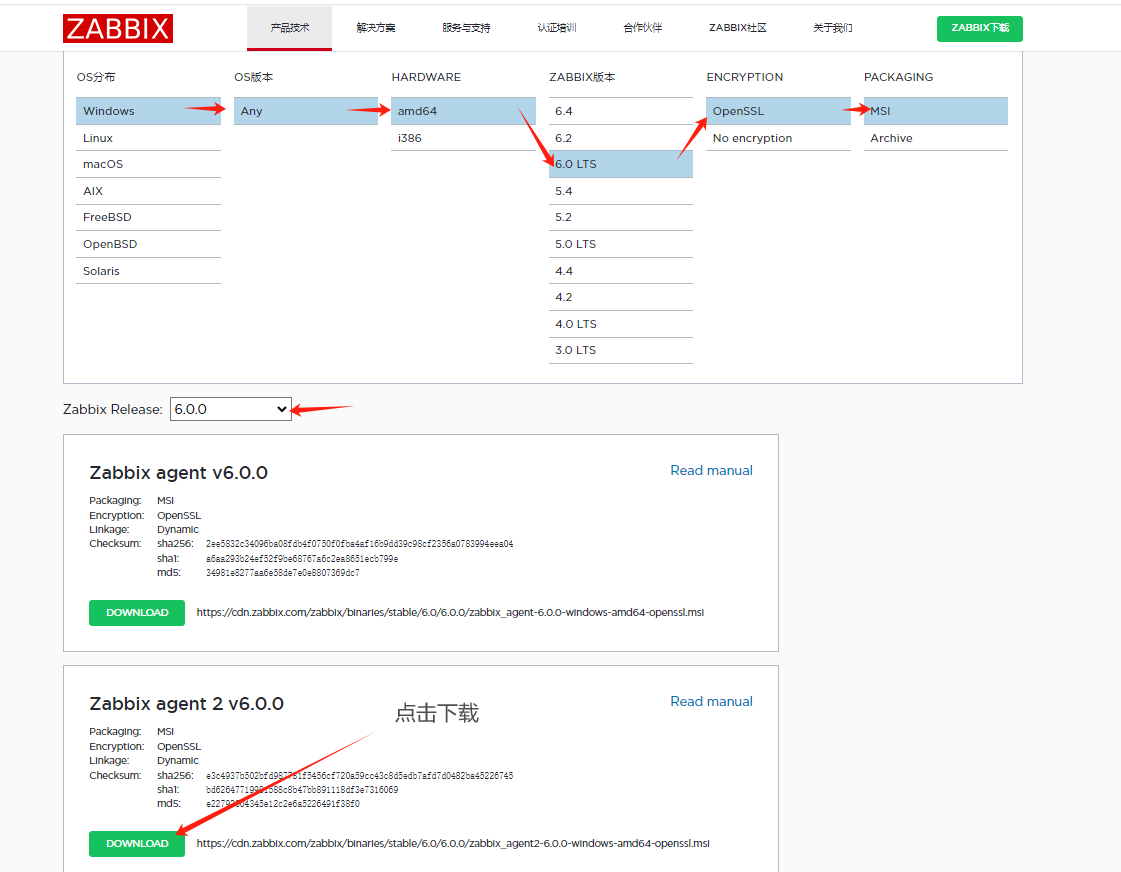
Task: Select AIX OS distribution
Action: click(149, 191)
